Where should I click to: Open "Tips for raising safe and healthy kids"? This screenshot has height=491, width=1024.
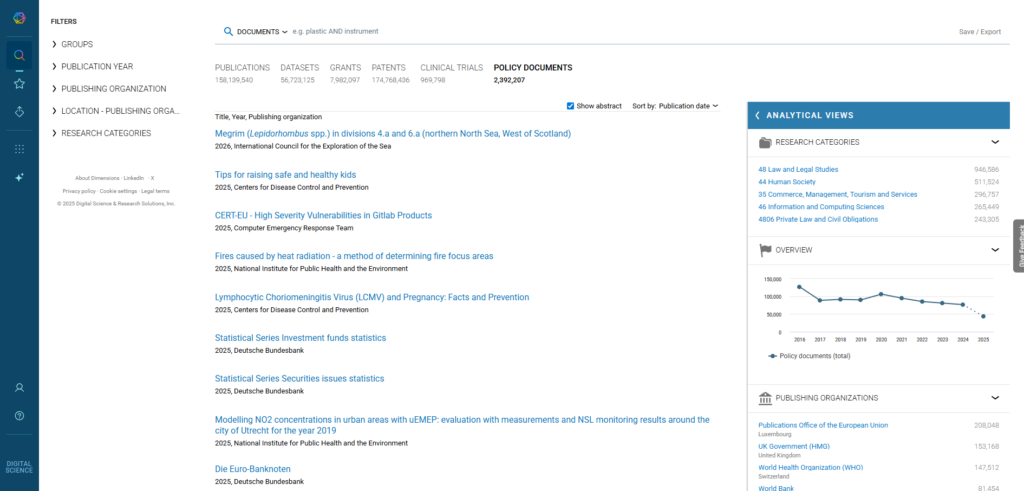(x=285, y=175)
